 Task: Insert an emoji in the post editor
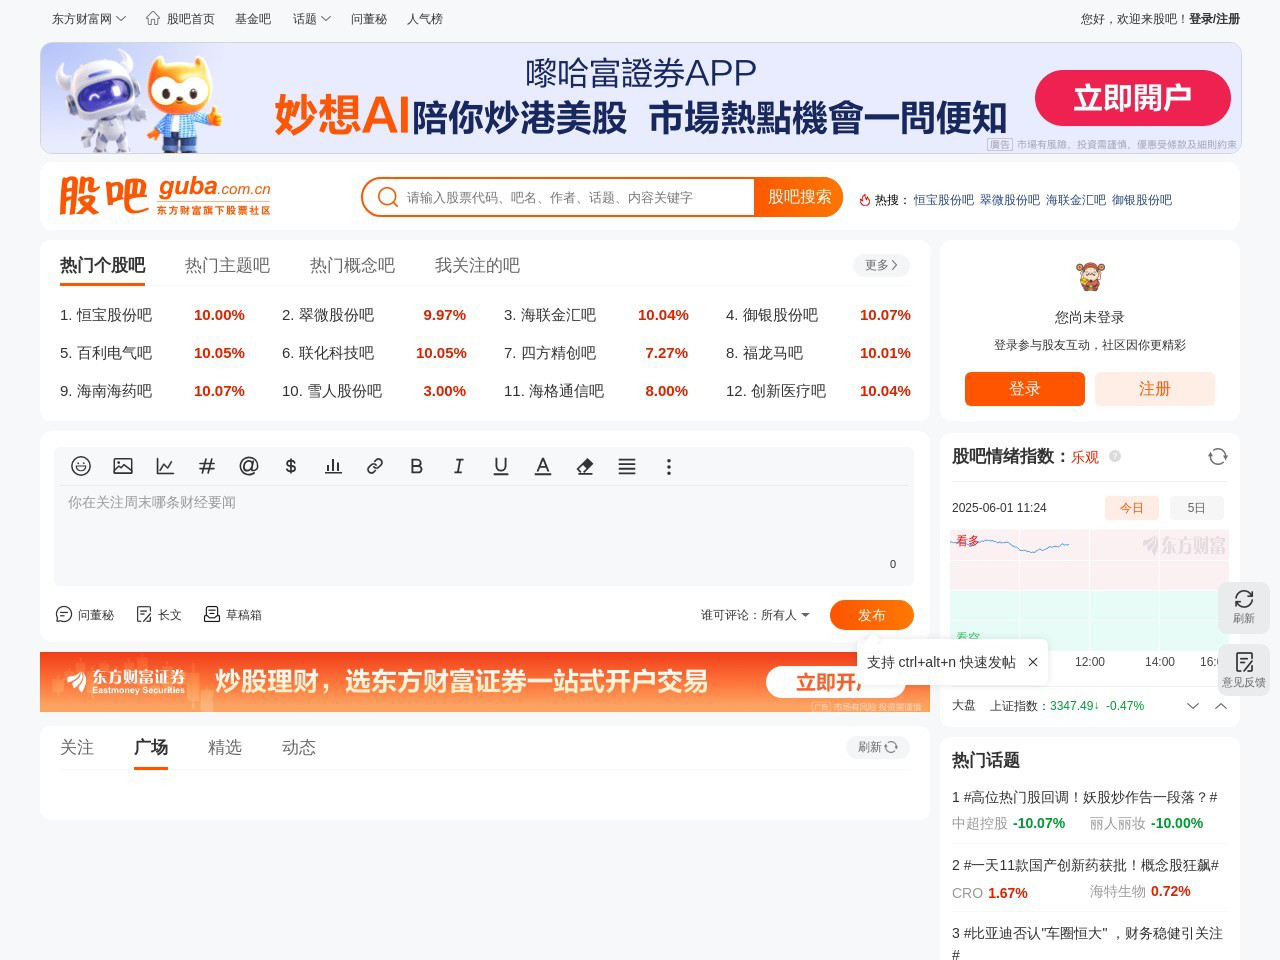point(81,466)
